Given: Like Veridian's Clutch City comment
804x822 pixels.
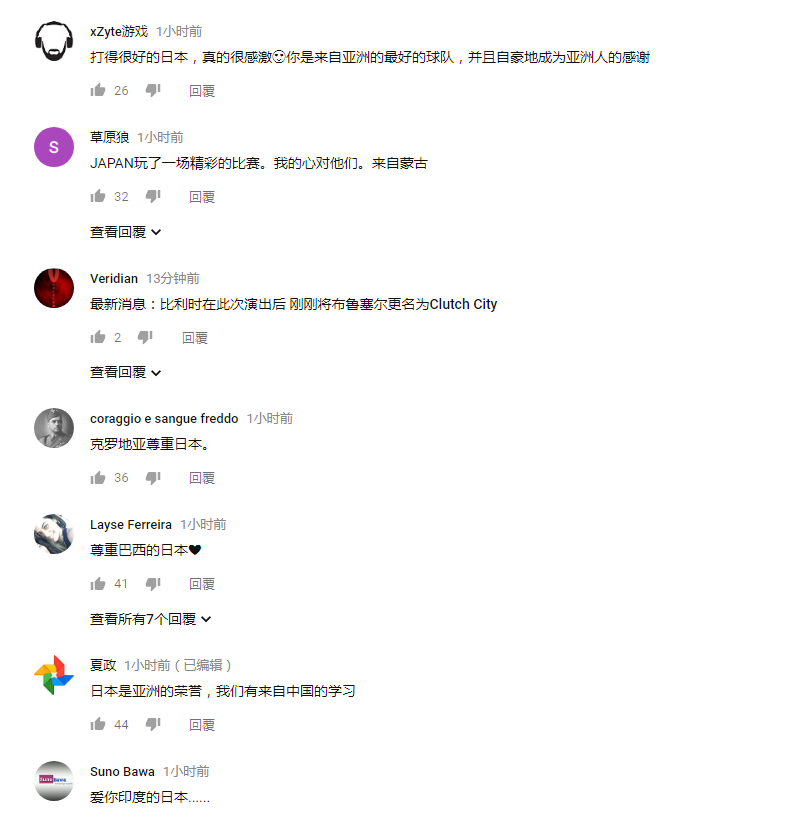Looking at the screenshot, I should pyautogui.click(x=97, y=337).
